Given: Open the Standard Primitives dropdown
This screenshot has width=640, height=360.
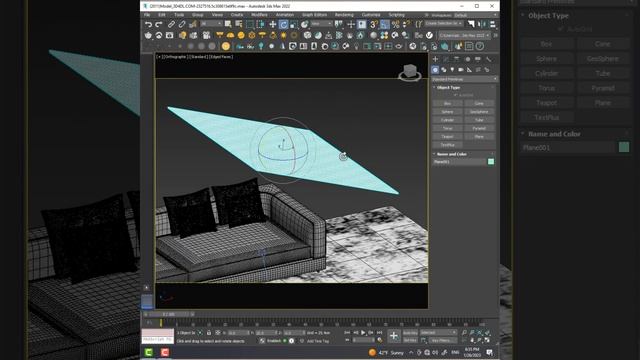Looking at the screenshot, I should point(464,79).
